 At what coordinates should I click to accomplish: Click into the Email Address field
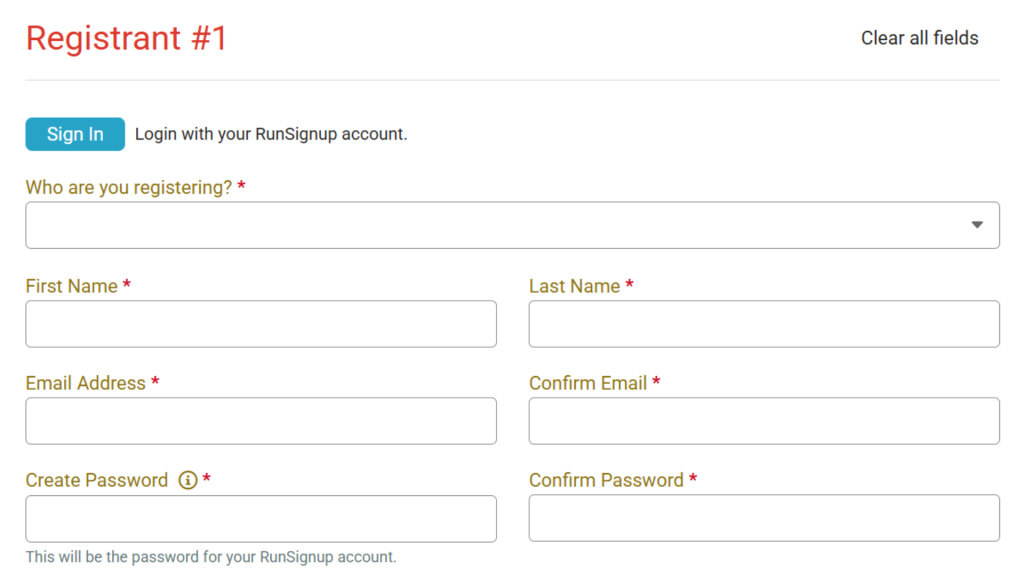(x=261, y=421)
